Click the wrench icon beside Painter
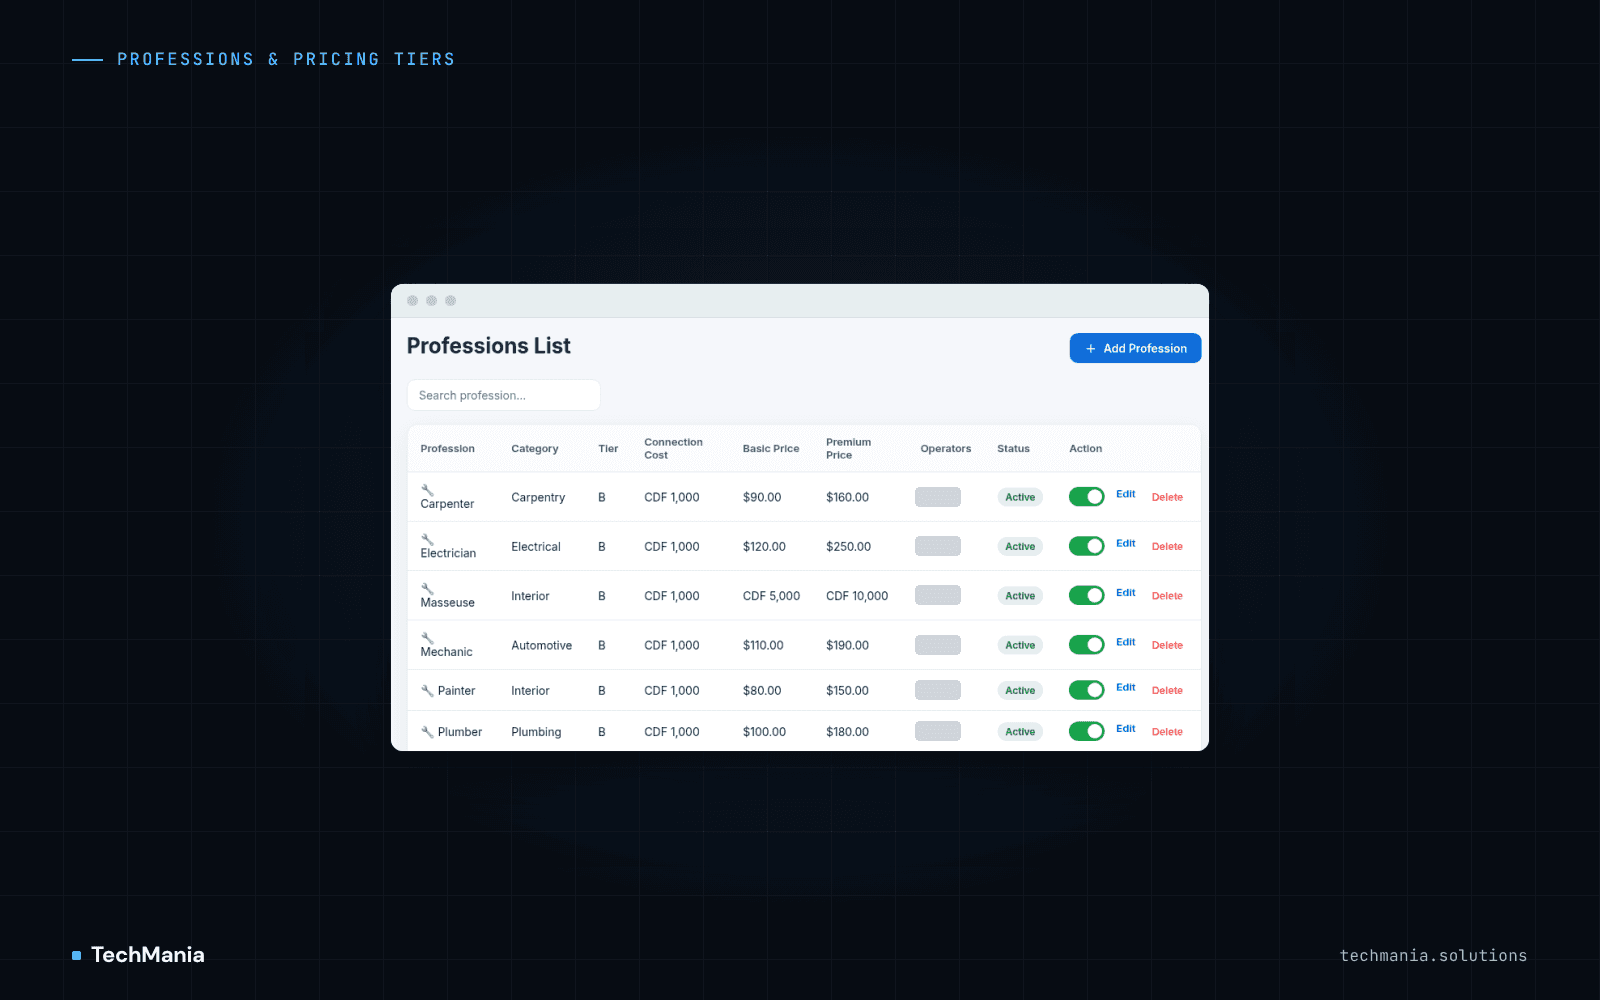Screen dimensions: 1600x1000 click(x=427, y=691)
